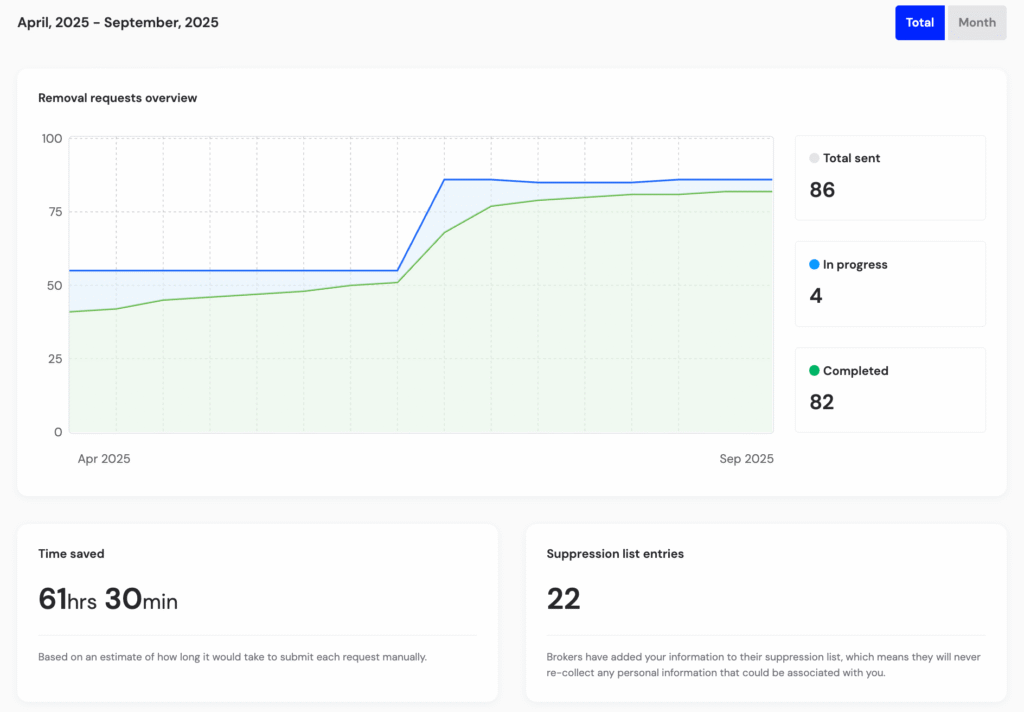The image size is (1024, 712).
Task: Click the brokers suppression list description text
Action: 765,665
